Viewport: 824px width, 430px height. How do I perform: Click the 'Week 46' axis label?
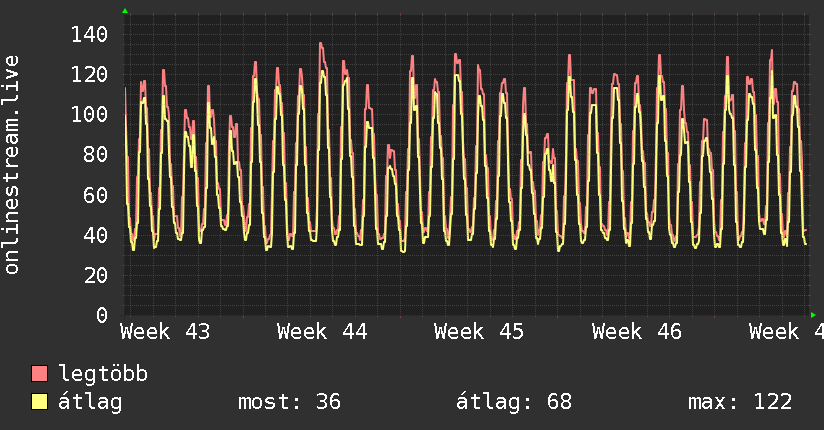pos(636,332)
